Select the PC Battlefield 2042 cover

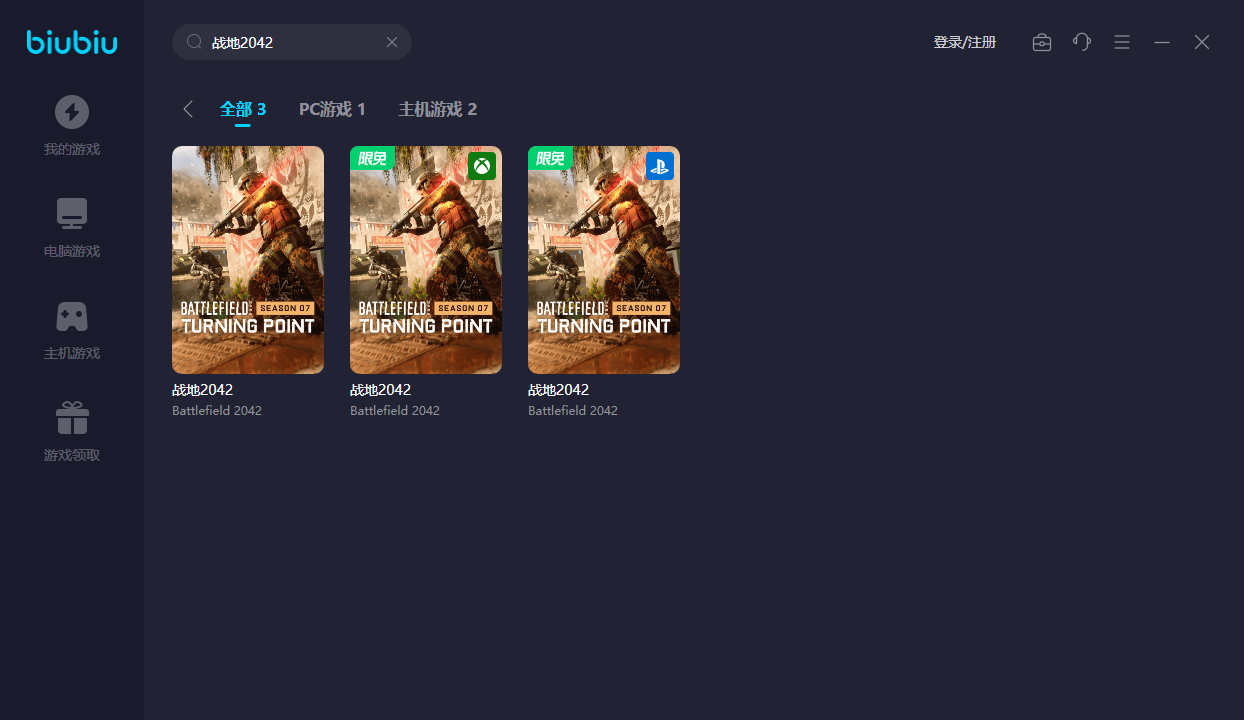tap(248, 260)
